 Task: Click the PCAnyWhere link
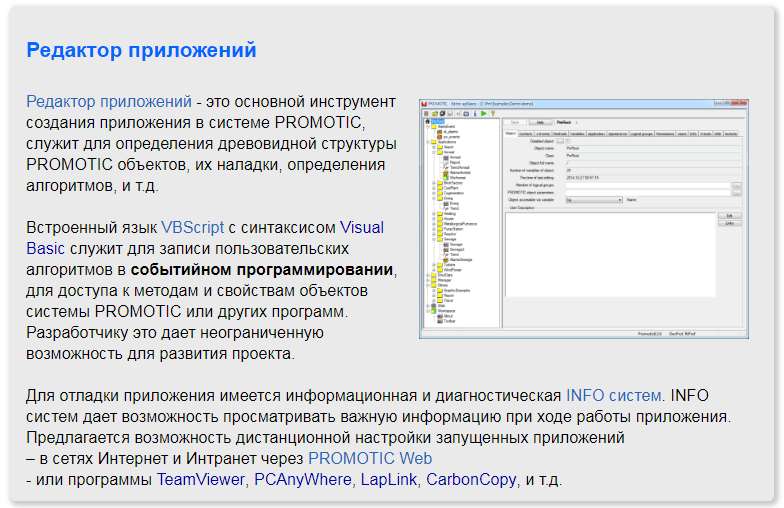tap(300, 480)
